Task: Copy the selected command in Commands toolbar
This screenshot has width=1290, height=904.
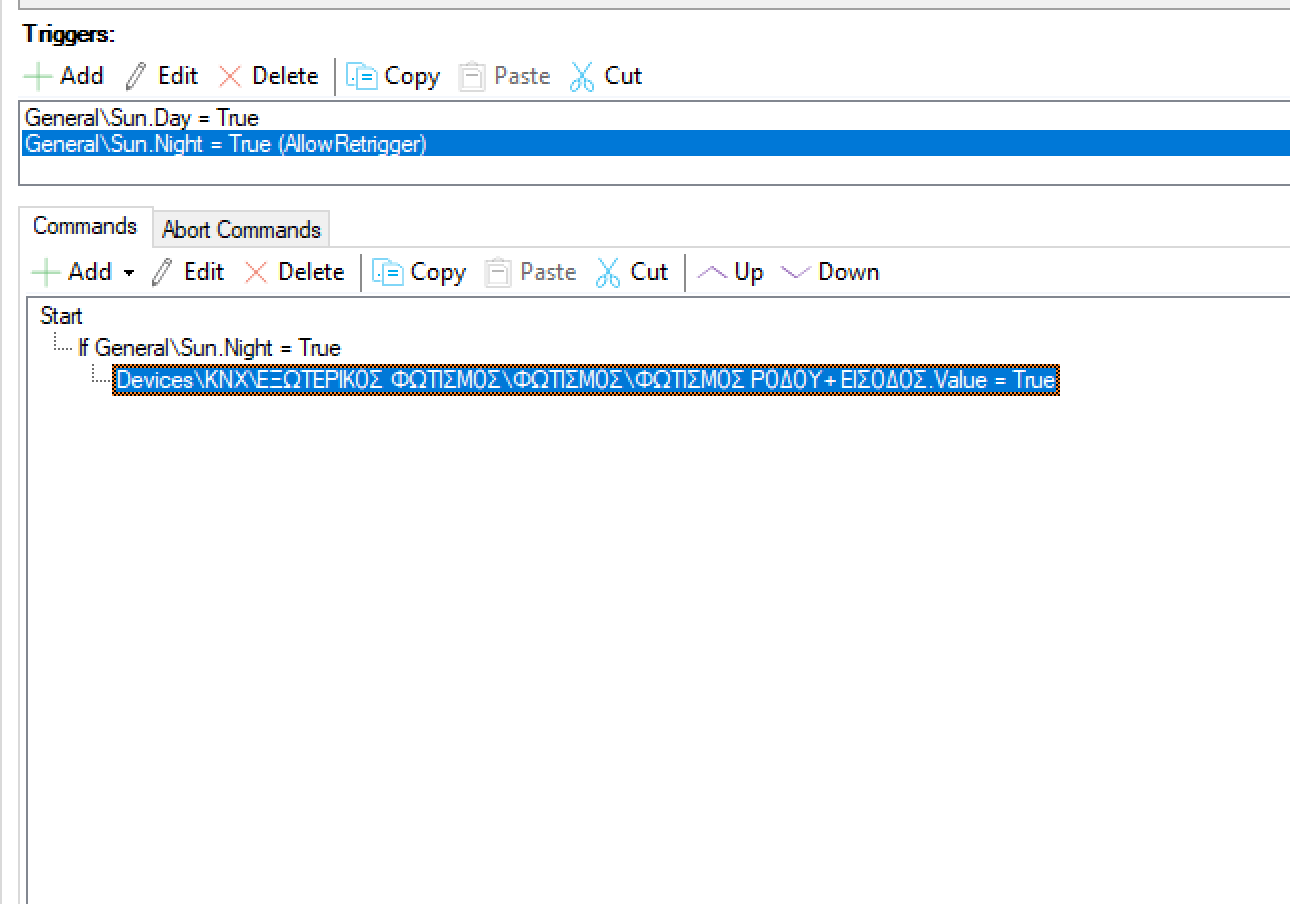Action: 419,272
